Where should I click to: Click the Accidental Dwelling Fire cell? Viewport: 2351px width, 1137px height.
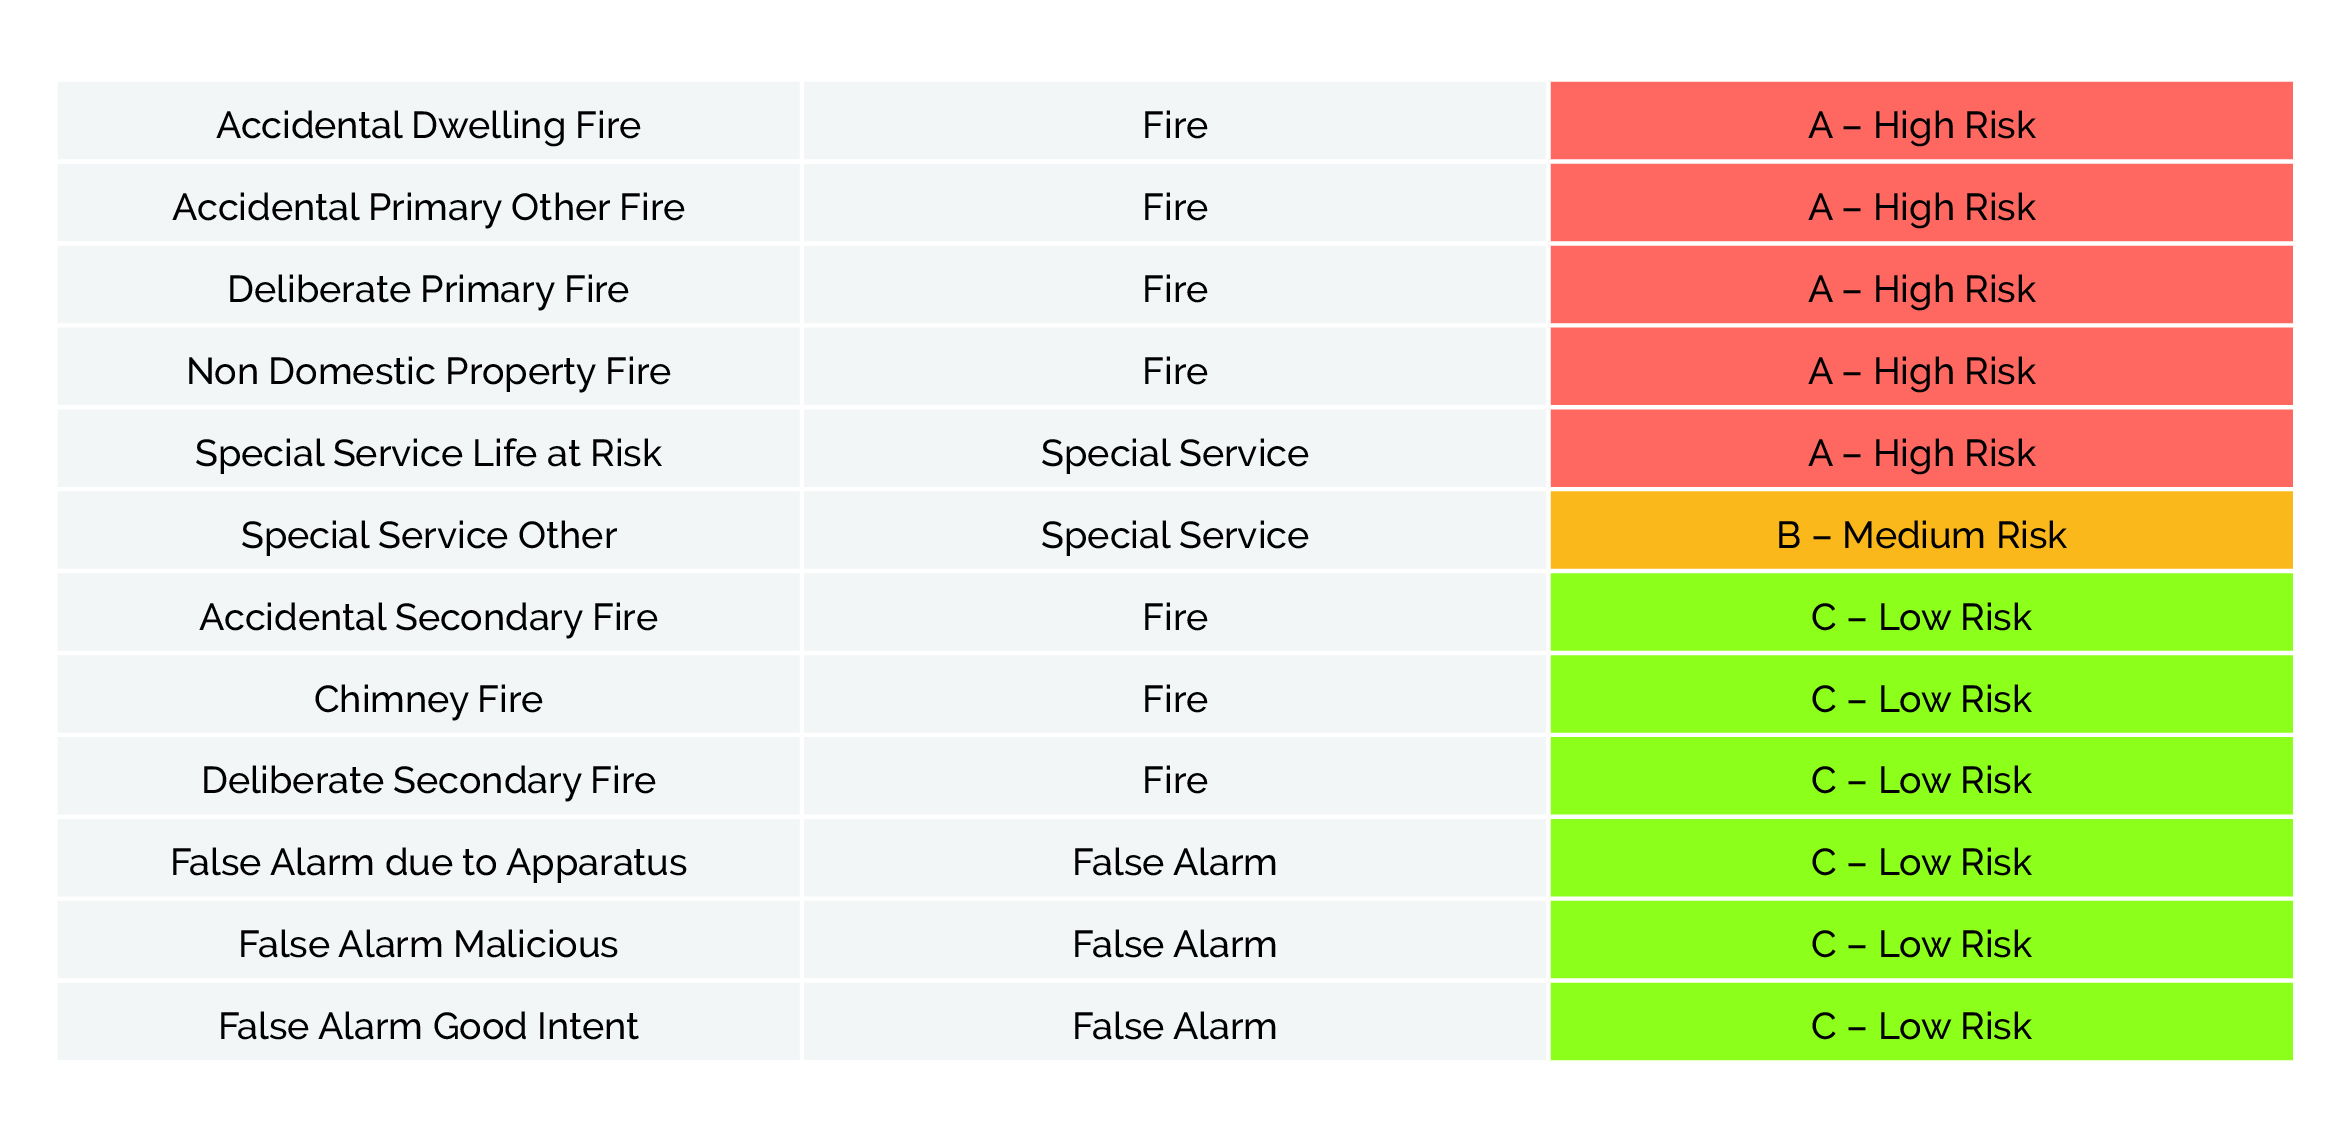coord(429,121)
